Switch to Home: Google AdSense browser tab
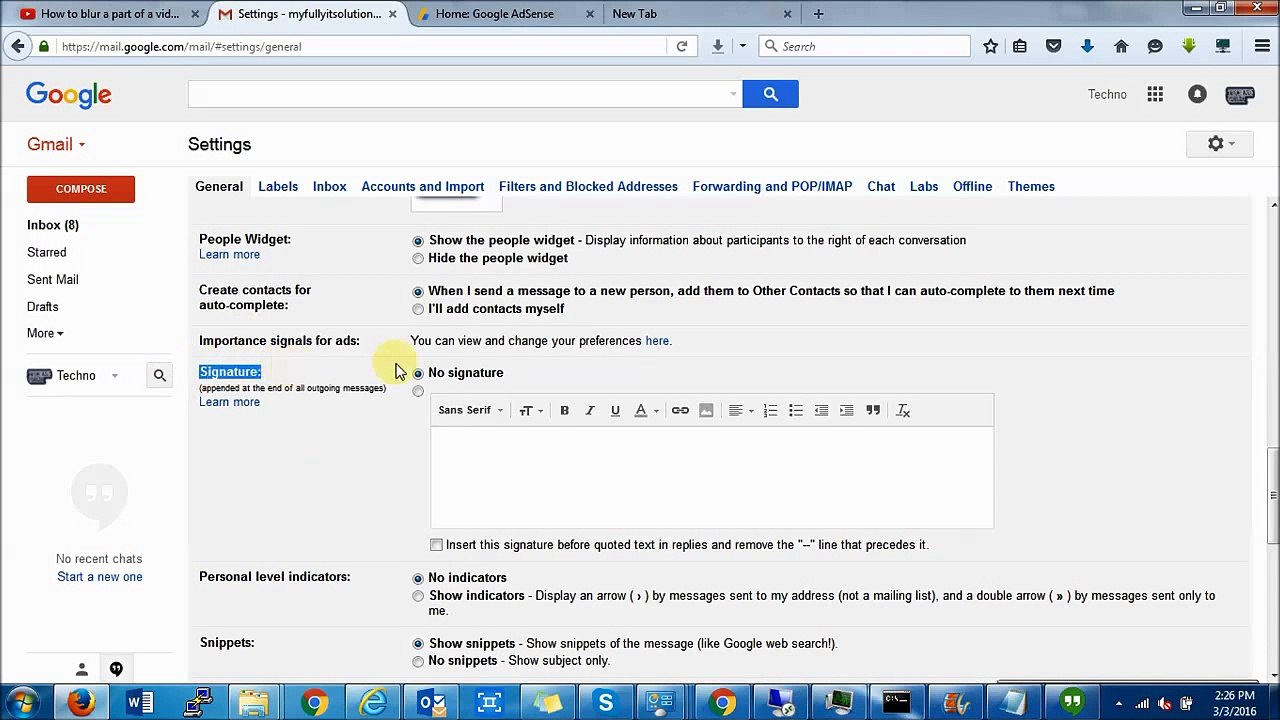The height and width of the screenshot is (720, 1280). (x=504, y=14)
